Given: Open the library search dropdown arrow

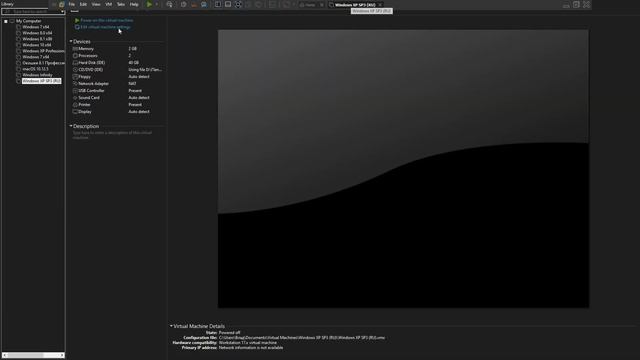Looking at the screenshot, I should click(62, 11).
